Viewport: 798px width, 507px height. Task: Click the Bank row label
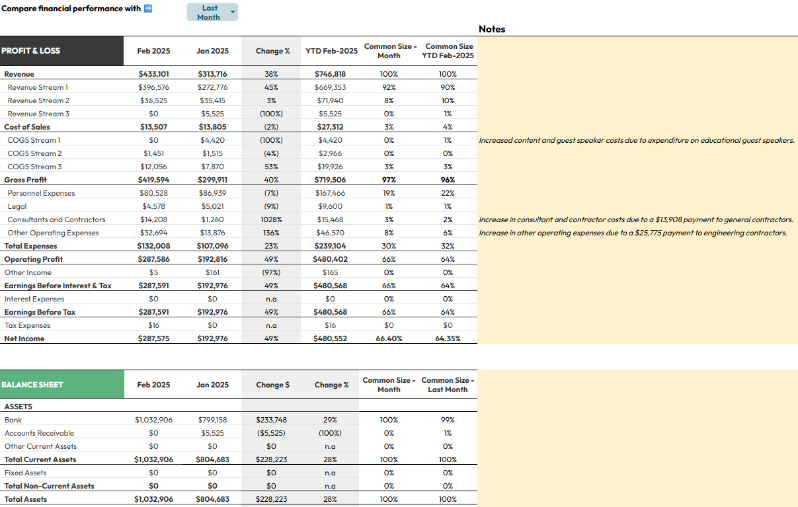(13, 420)
